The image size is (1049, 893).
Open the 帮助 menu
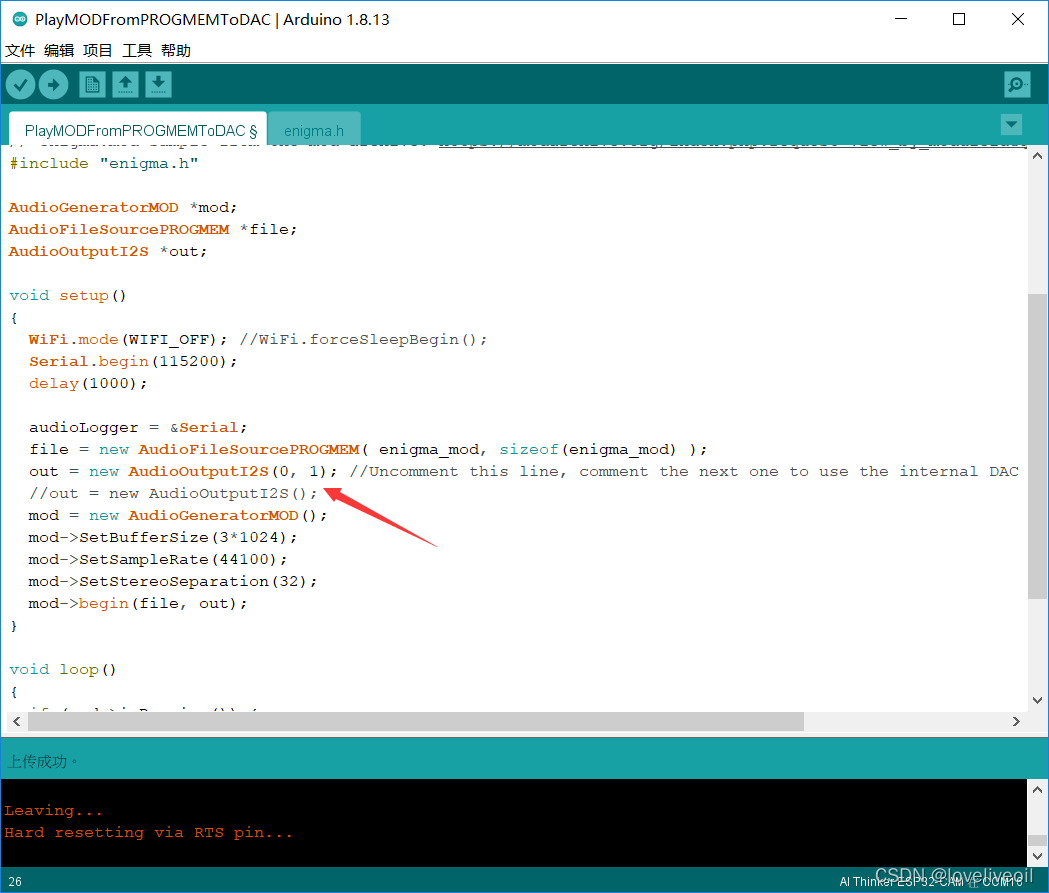(x=176, y=51)
